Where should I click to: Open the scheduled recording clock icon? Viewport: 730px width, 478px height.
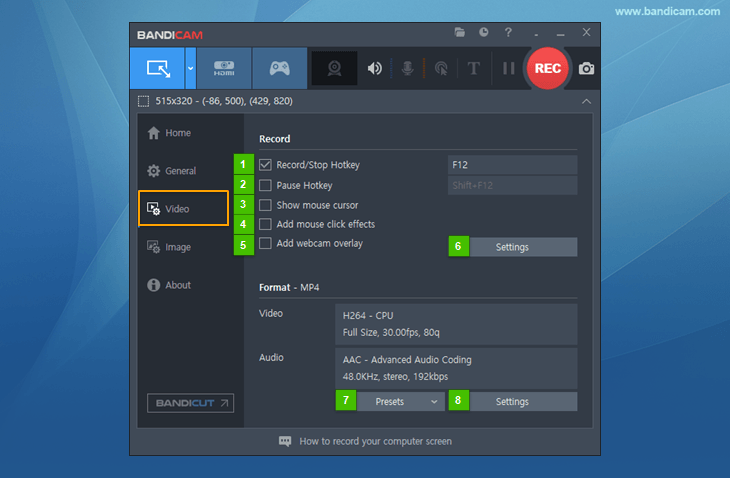pyautogui.click(x=484, y=32)
